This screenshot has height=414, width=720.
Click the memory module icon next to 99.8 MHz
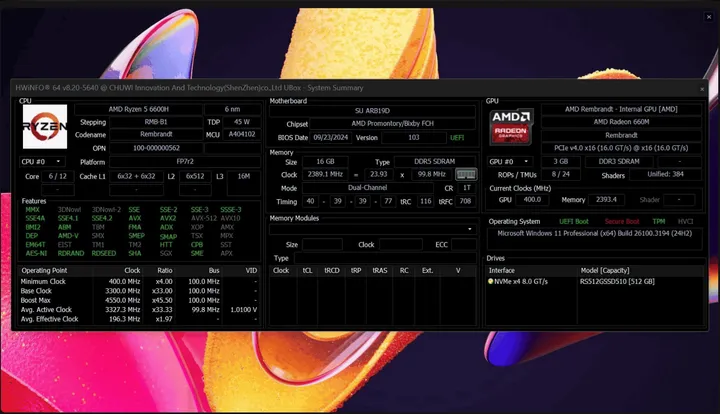[466, 174]
